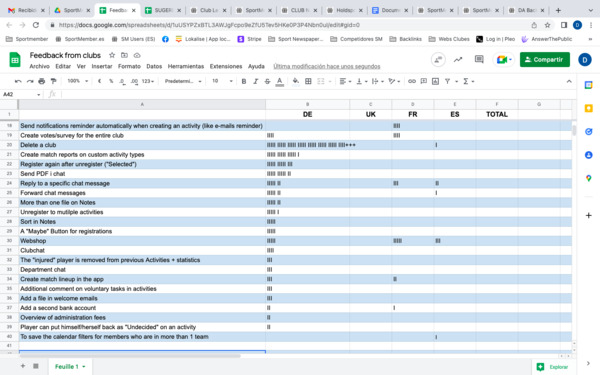Image resolution: width=600 pixels, height=375 pixels.
Task: Toggle italic formatting
Action: point(256,81)
